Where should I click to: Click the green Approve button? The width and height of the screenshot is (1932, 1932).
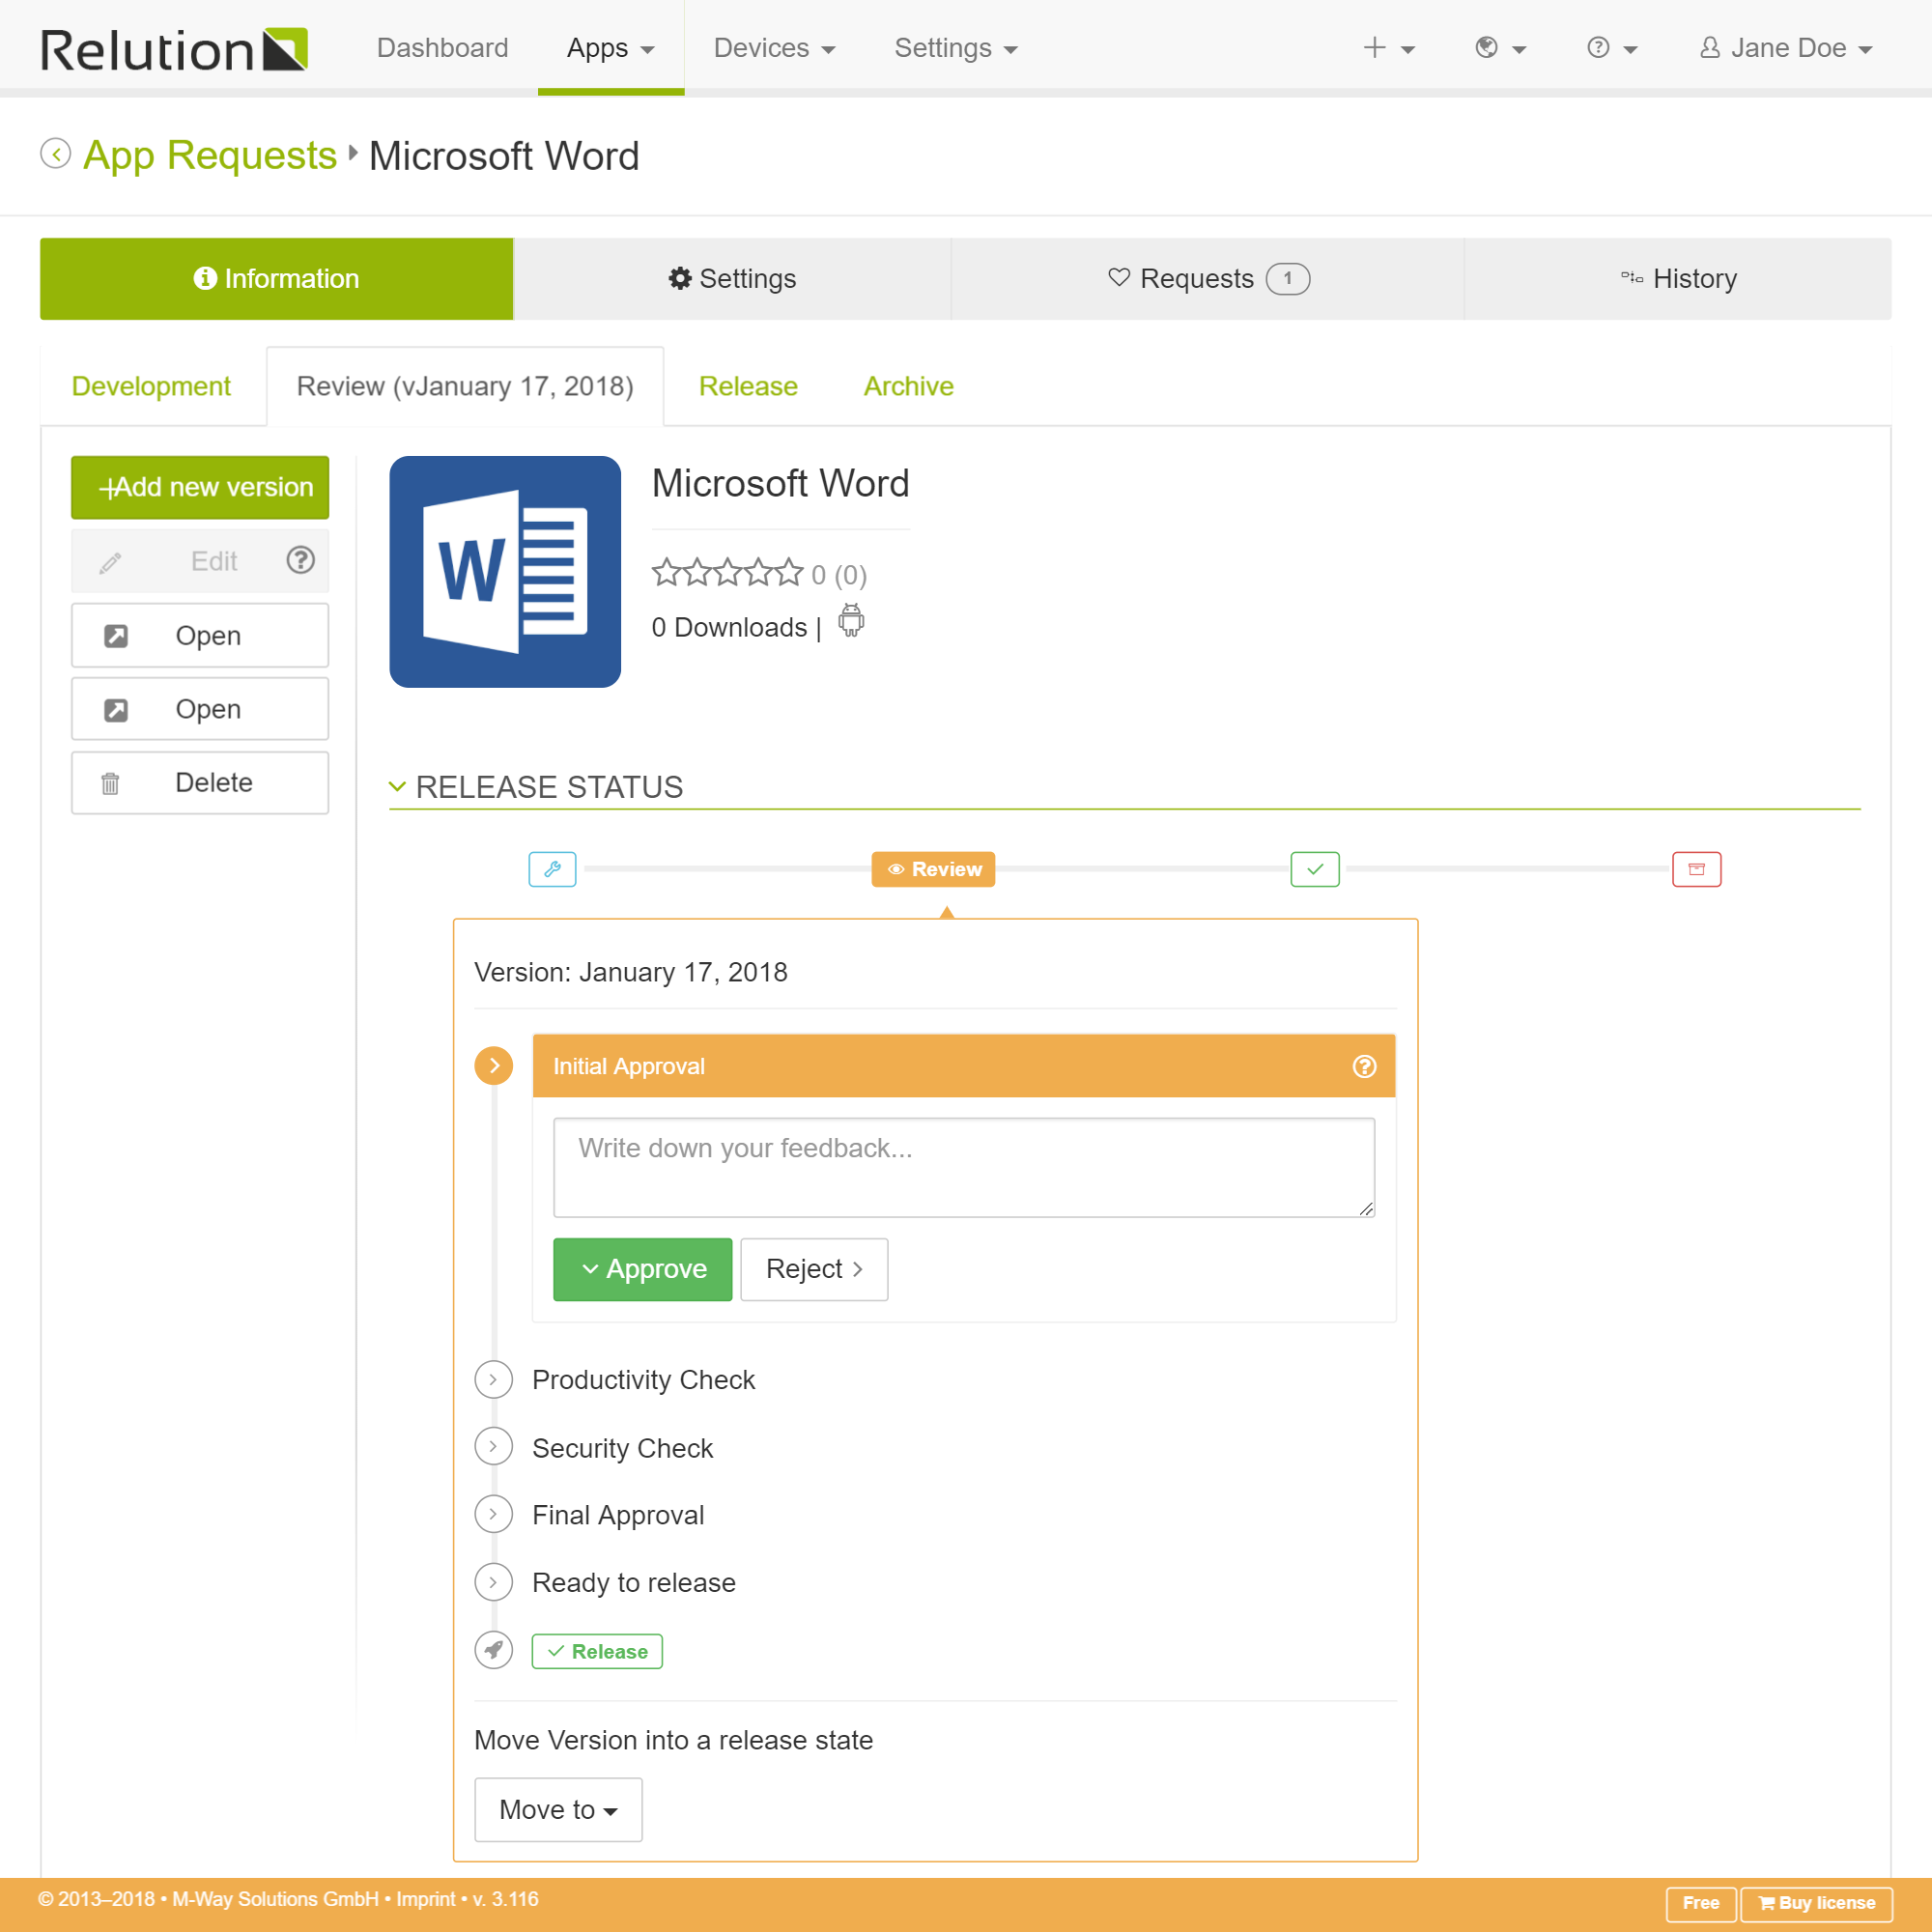click(x=643, y=1269)
